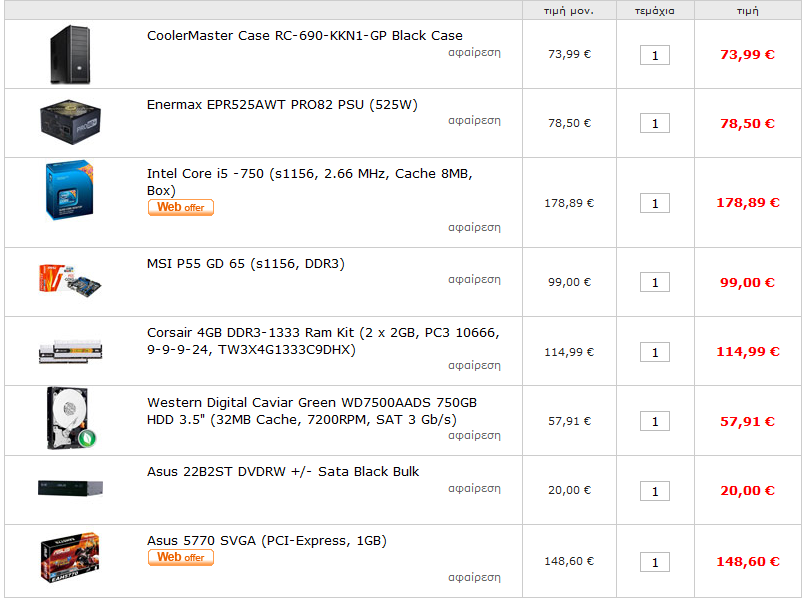Click the Asus DVDRW drive thumbnail
This screenshot has height=600, width=805.
70,488
